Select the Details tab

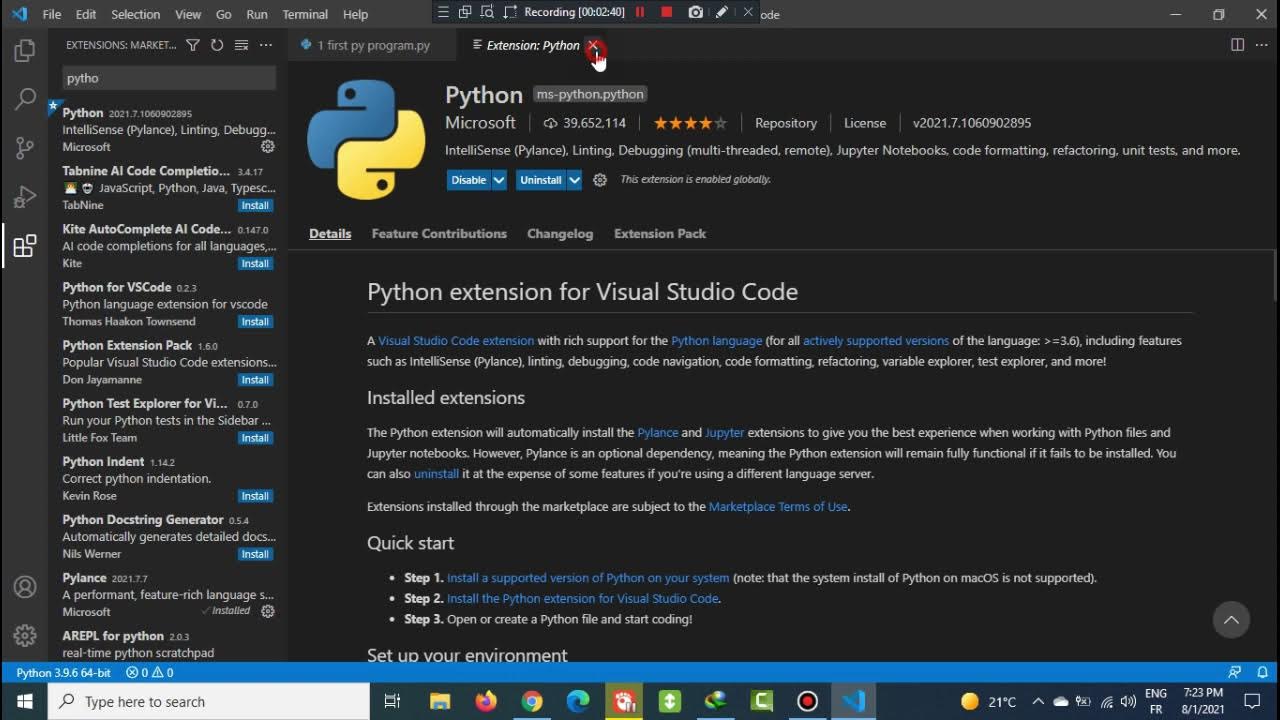(330, 233)
